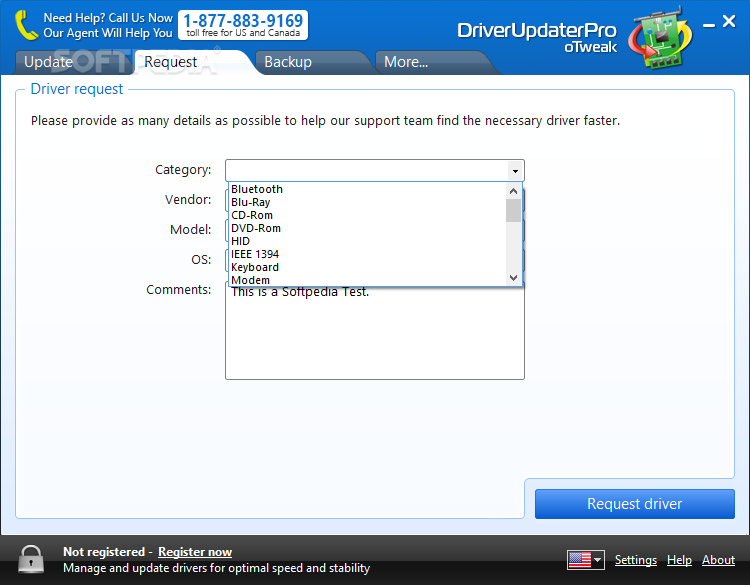Minimize the DriverUpdaterPro window
This screenshot has width=750, height=585.
709,25
